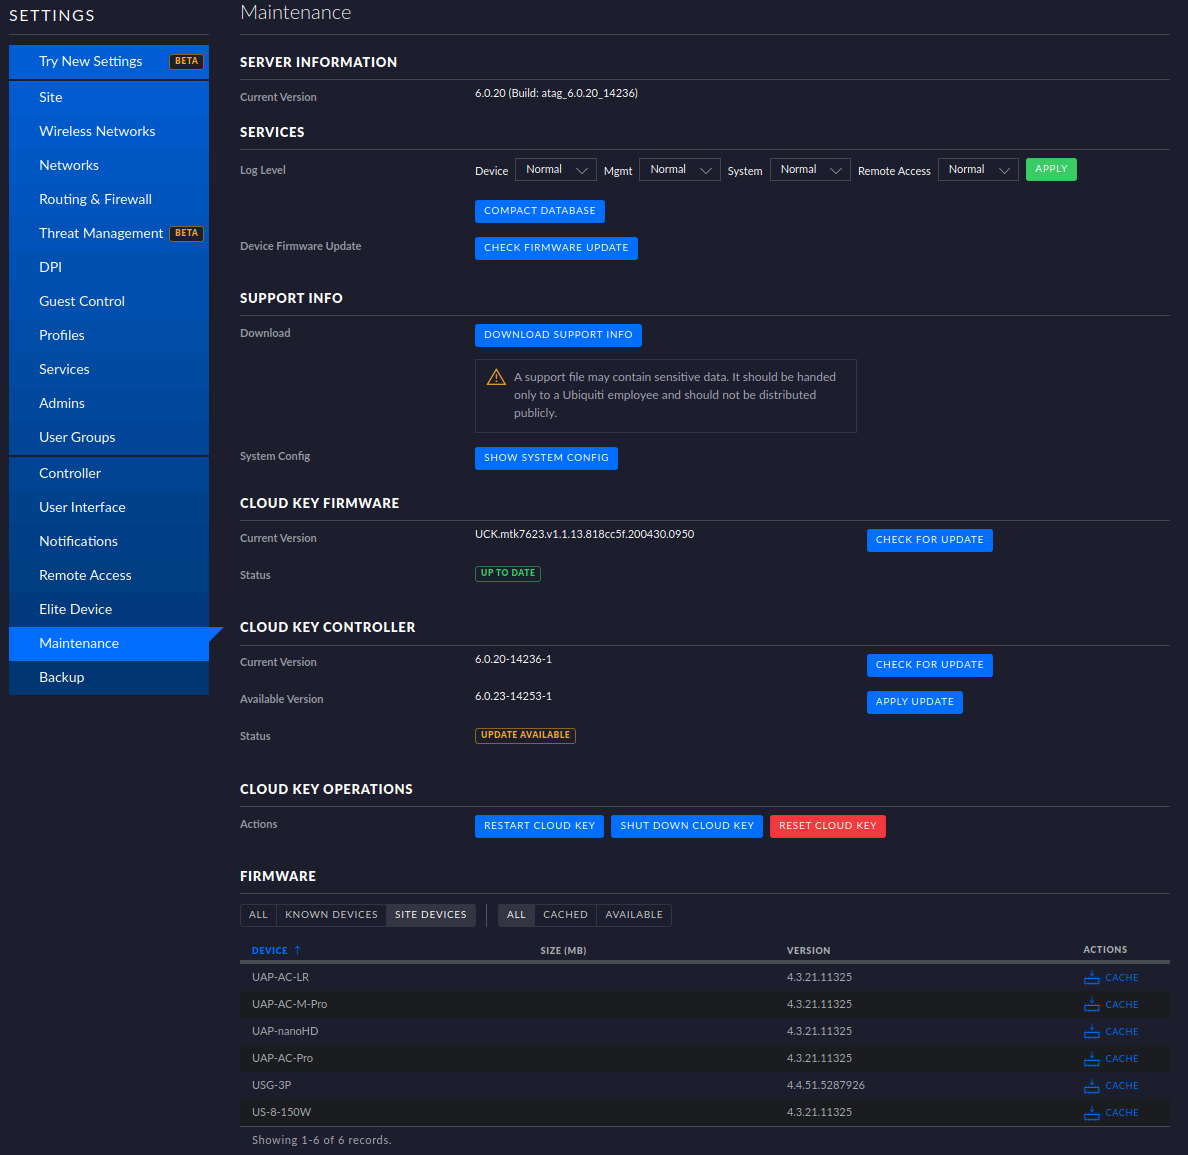Open Remote Access in sidebar
Image resolution: width=1188 pixels, height=1155 pixels.
pyautogui.click(x=109, y=576)
